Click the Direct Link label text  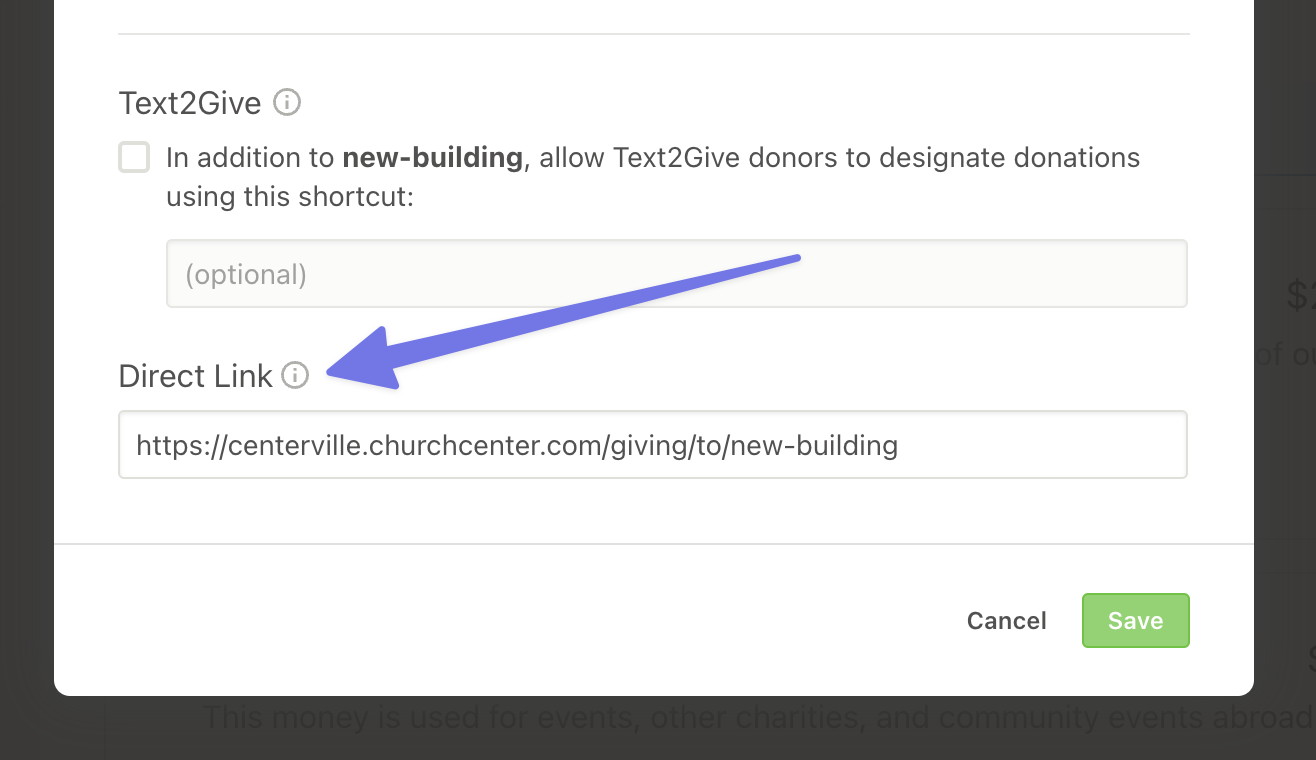[x=195, y=376]
